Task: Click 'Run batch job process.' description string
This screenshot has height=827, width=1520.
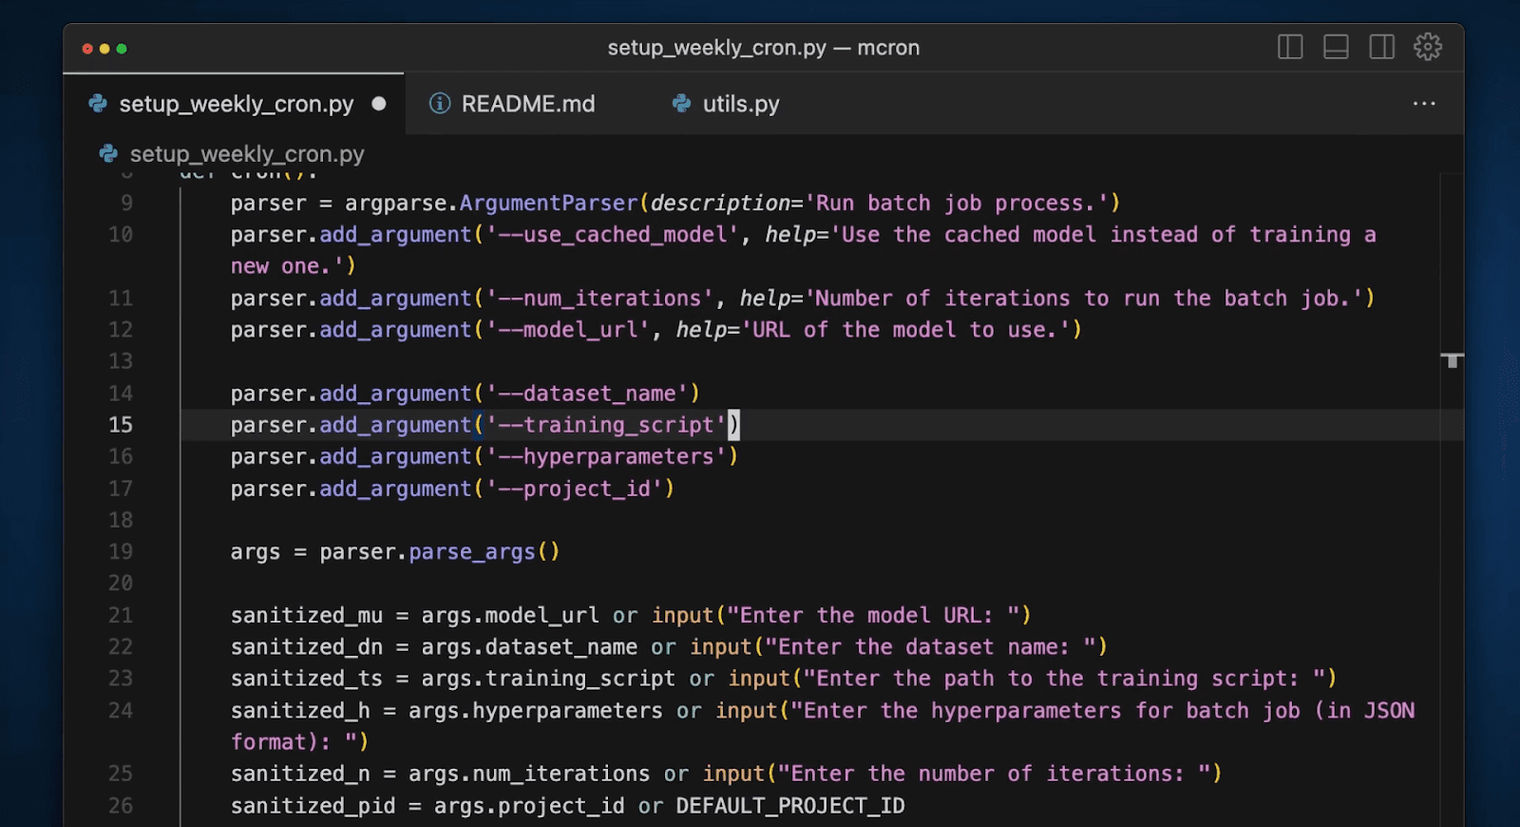Action: pos(956,203)
